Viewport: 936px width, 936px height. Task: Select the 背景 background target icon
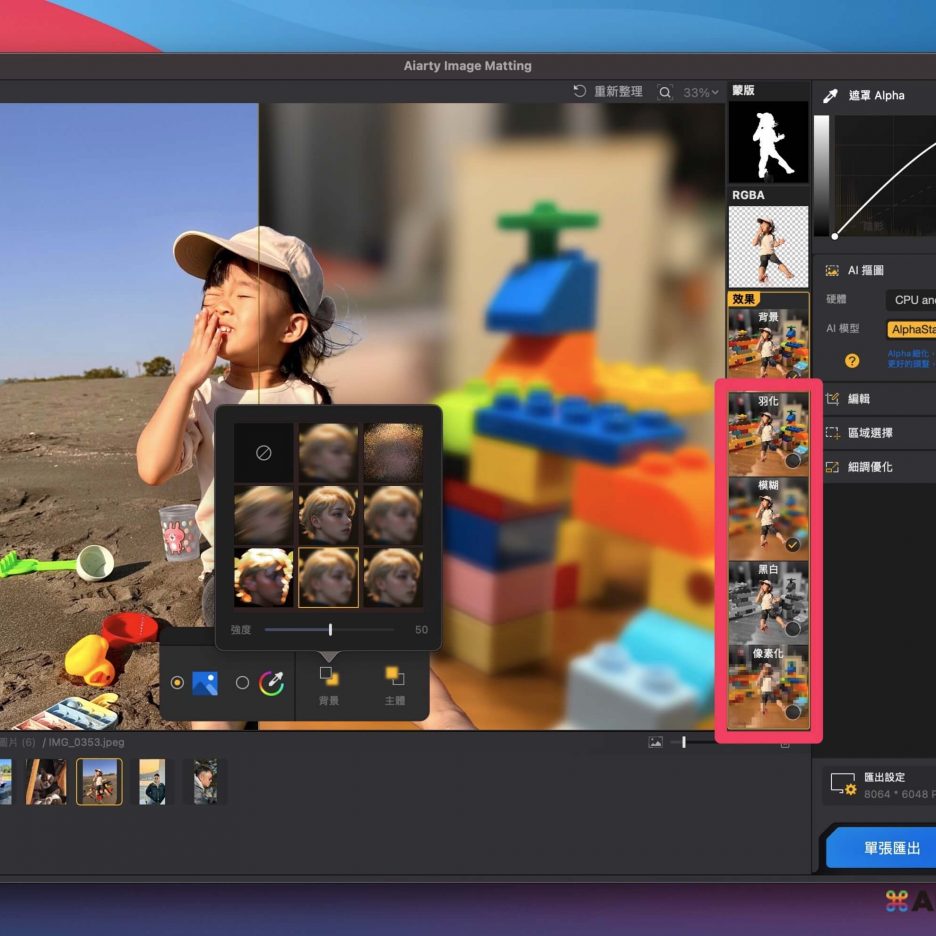click(328, 678)
